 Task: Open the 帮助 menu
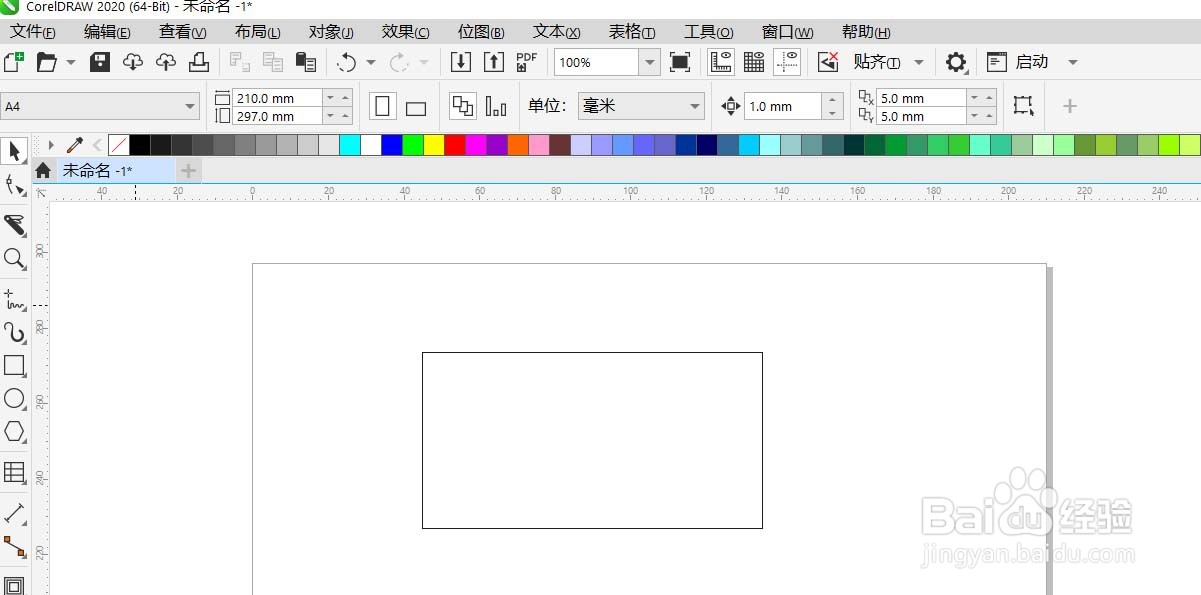pos(866,32)
